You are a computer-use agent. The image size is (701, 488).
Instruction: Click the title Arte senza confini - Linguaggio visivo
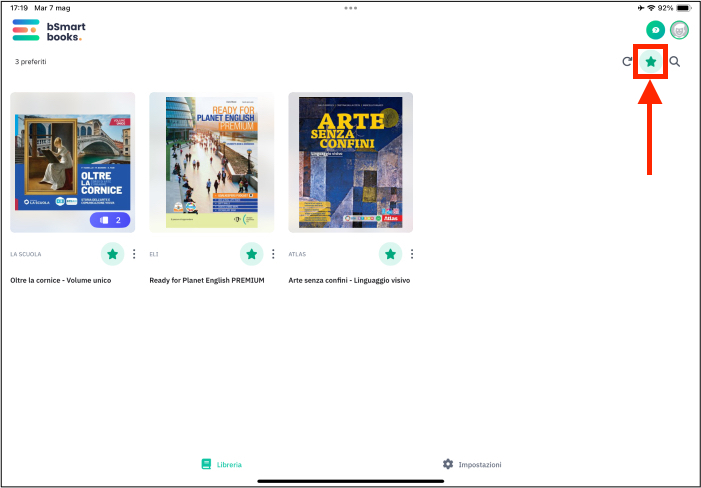pos(349,281)
